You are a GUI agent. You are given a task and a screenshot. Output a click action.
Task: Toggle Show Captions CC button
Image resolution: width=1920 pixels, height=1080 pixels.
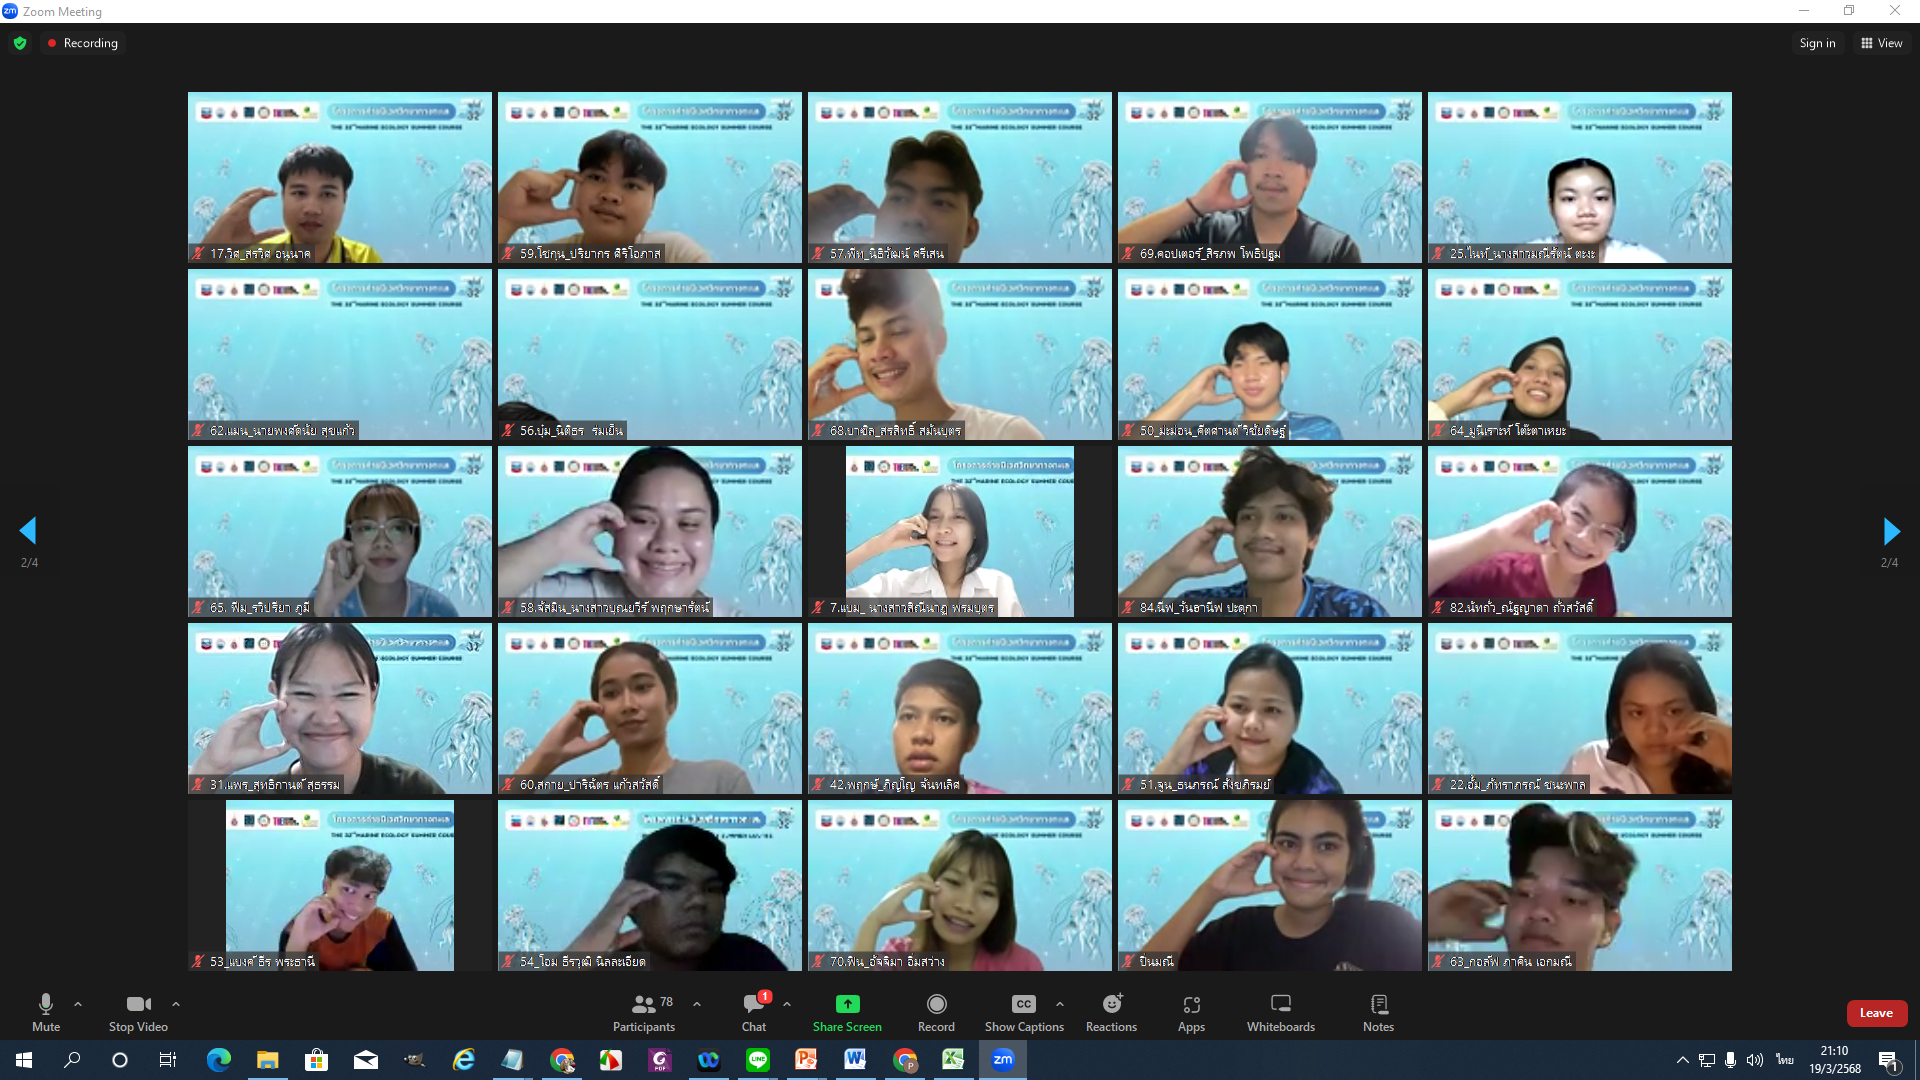click(1023, 1011)
